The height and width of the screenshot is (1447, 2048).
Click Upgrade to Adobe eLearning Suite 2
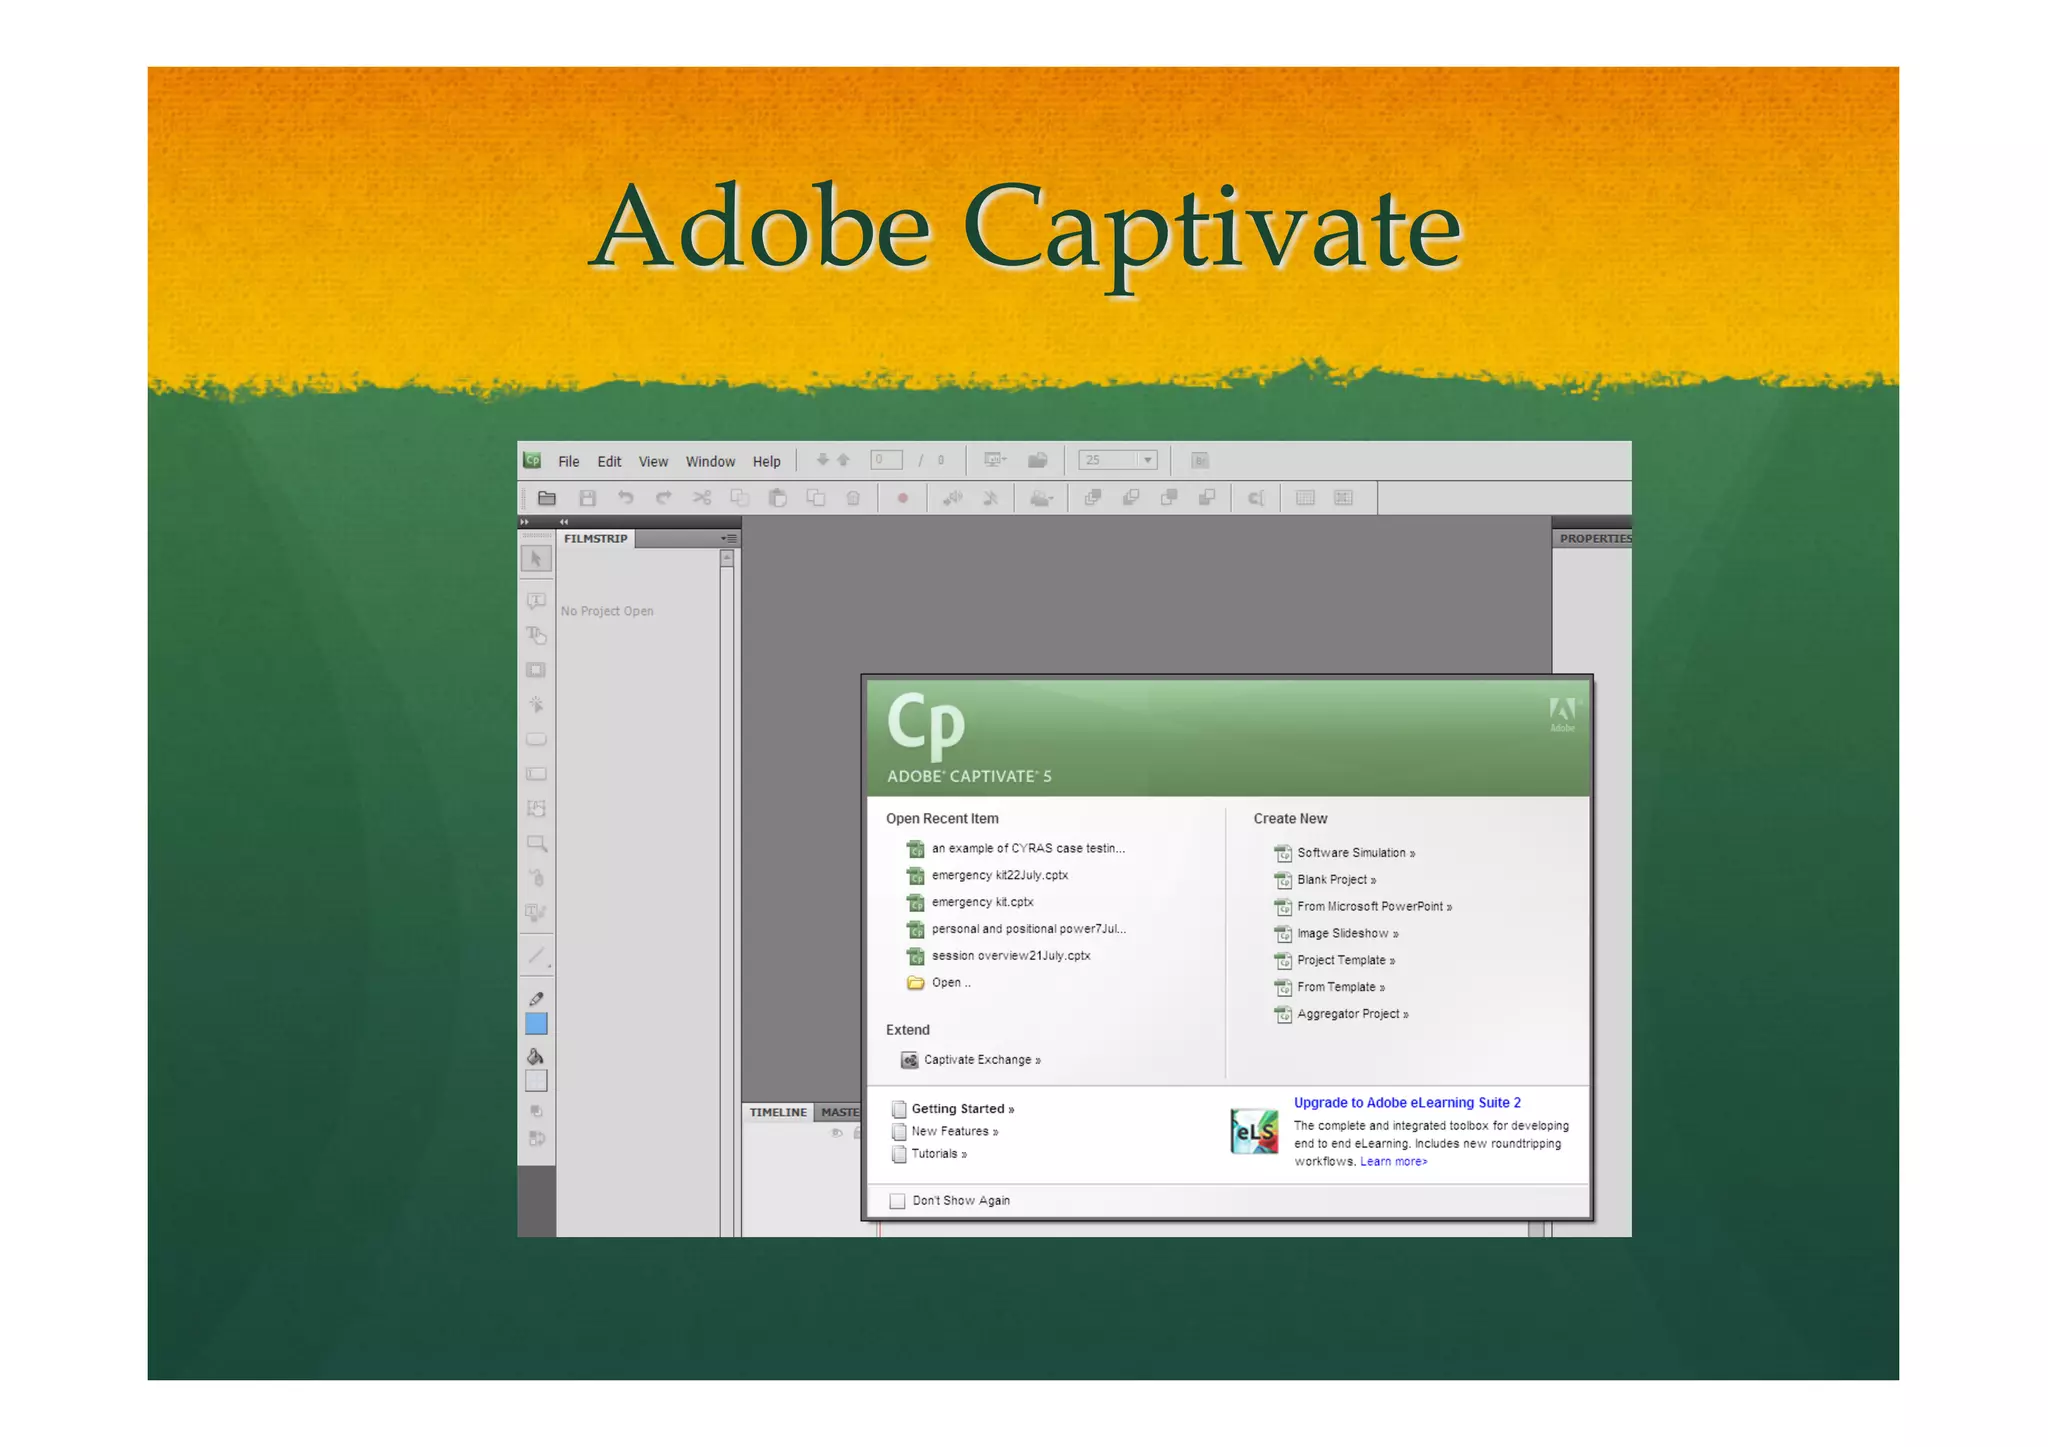pyautogui.click(x=1407, y=1103)
